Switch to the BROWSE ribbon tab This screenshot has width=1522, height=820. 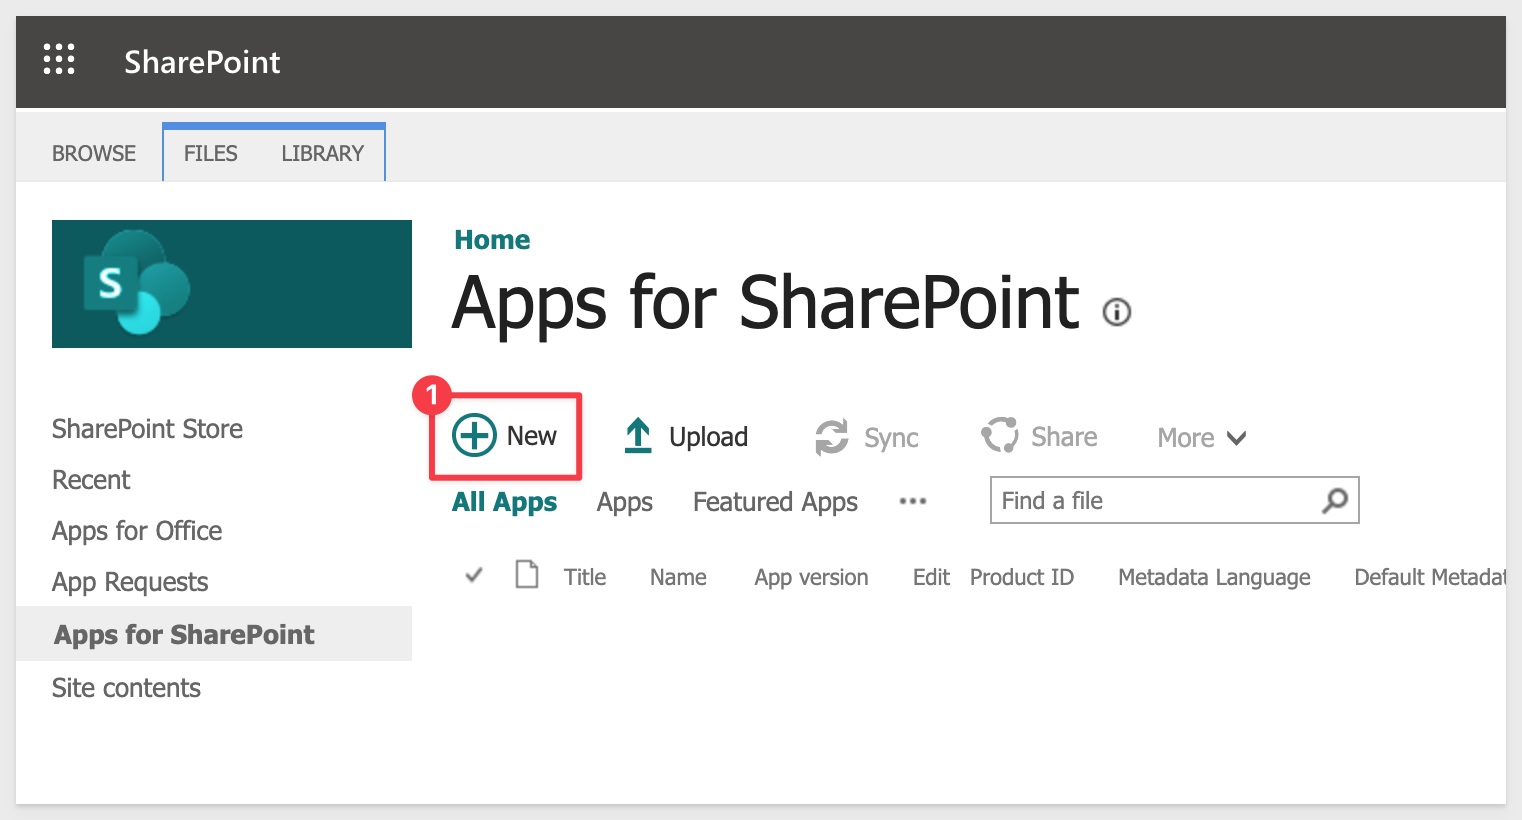(x=94, y=153)
